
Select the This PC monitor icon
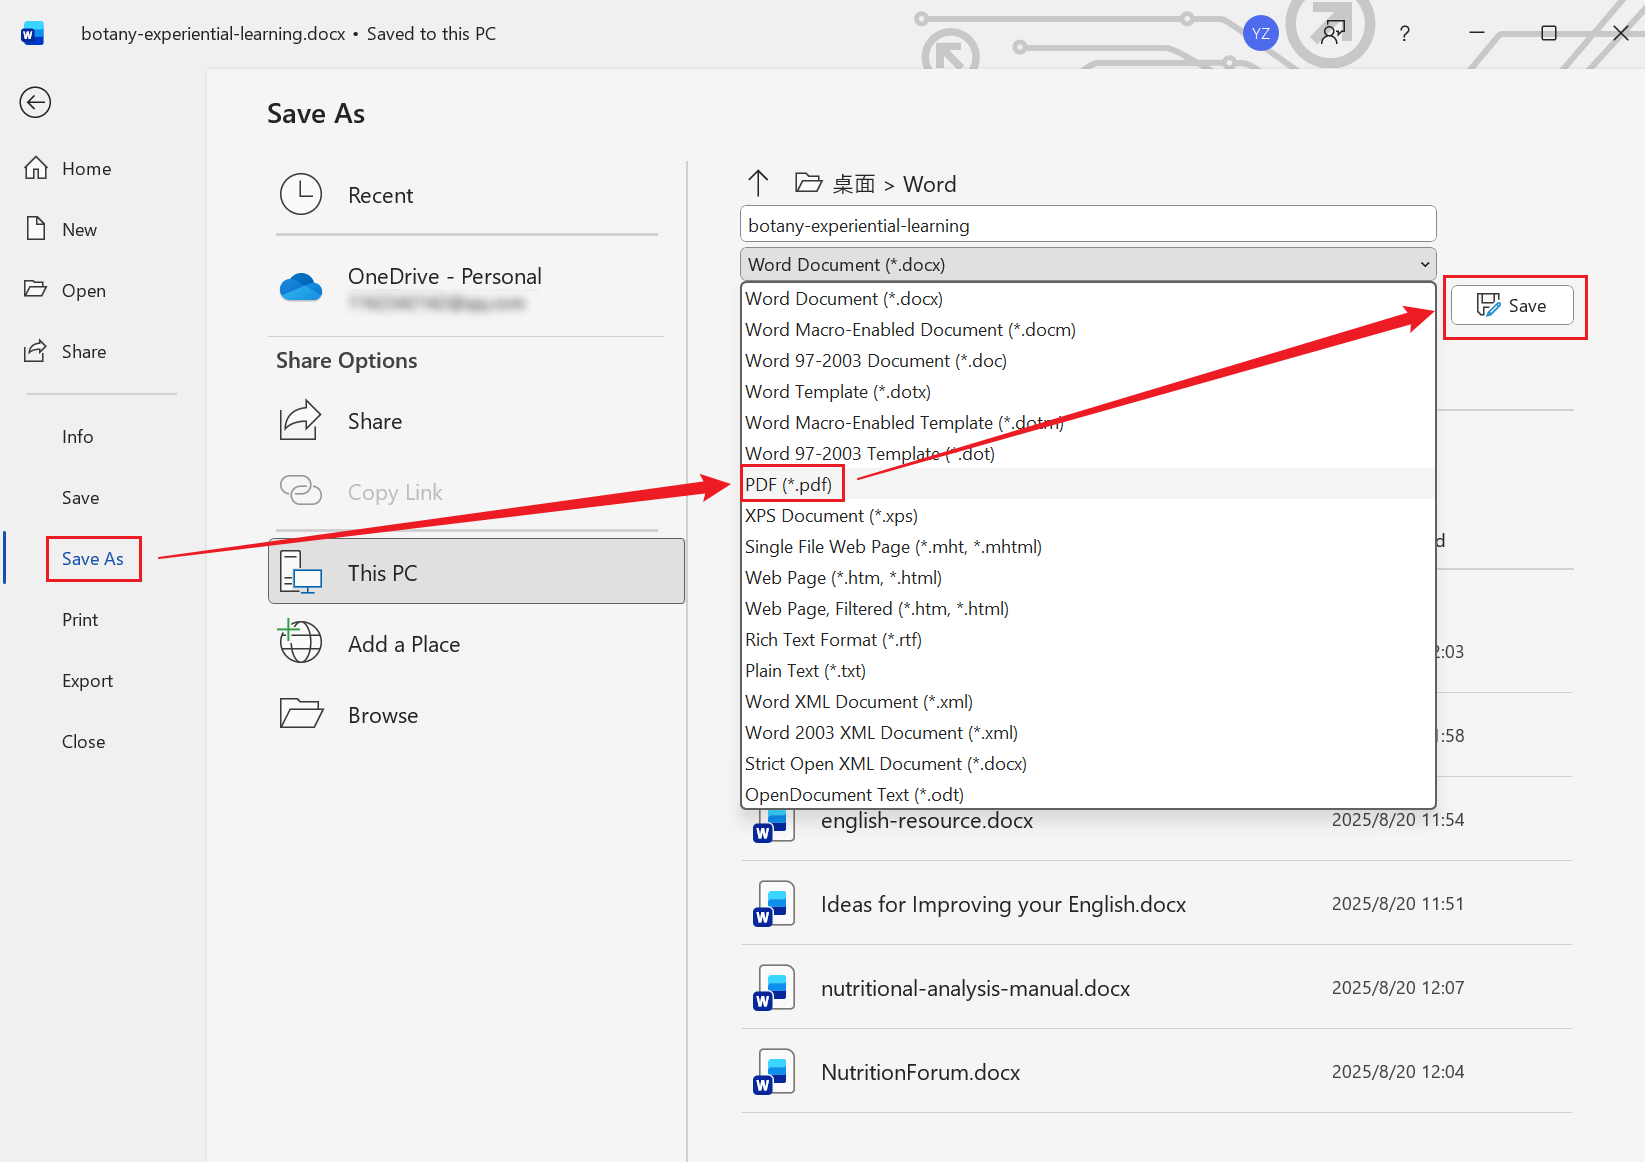pyautogui.click(x=301, y=572)
